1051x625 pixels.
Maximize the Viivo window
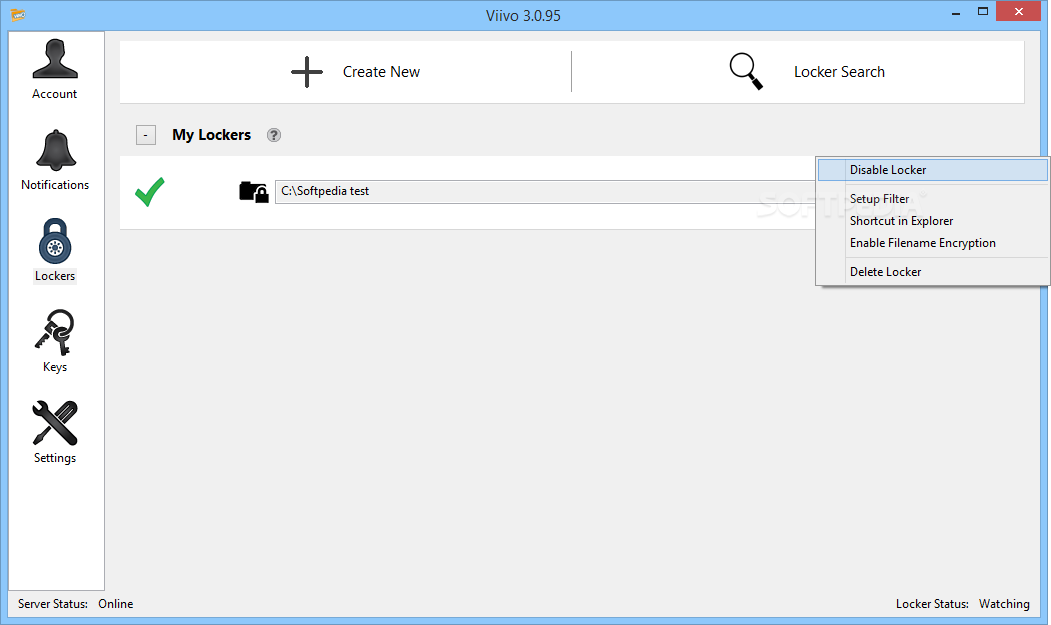(983, 12)
